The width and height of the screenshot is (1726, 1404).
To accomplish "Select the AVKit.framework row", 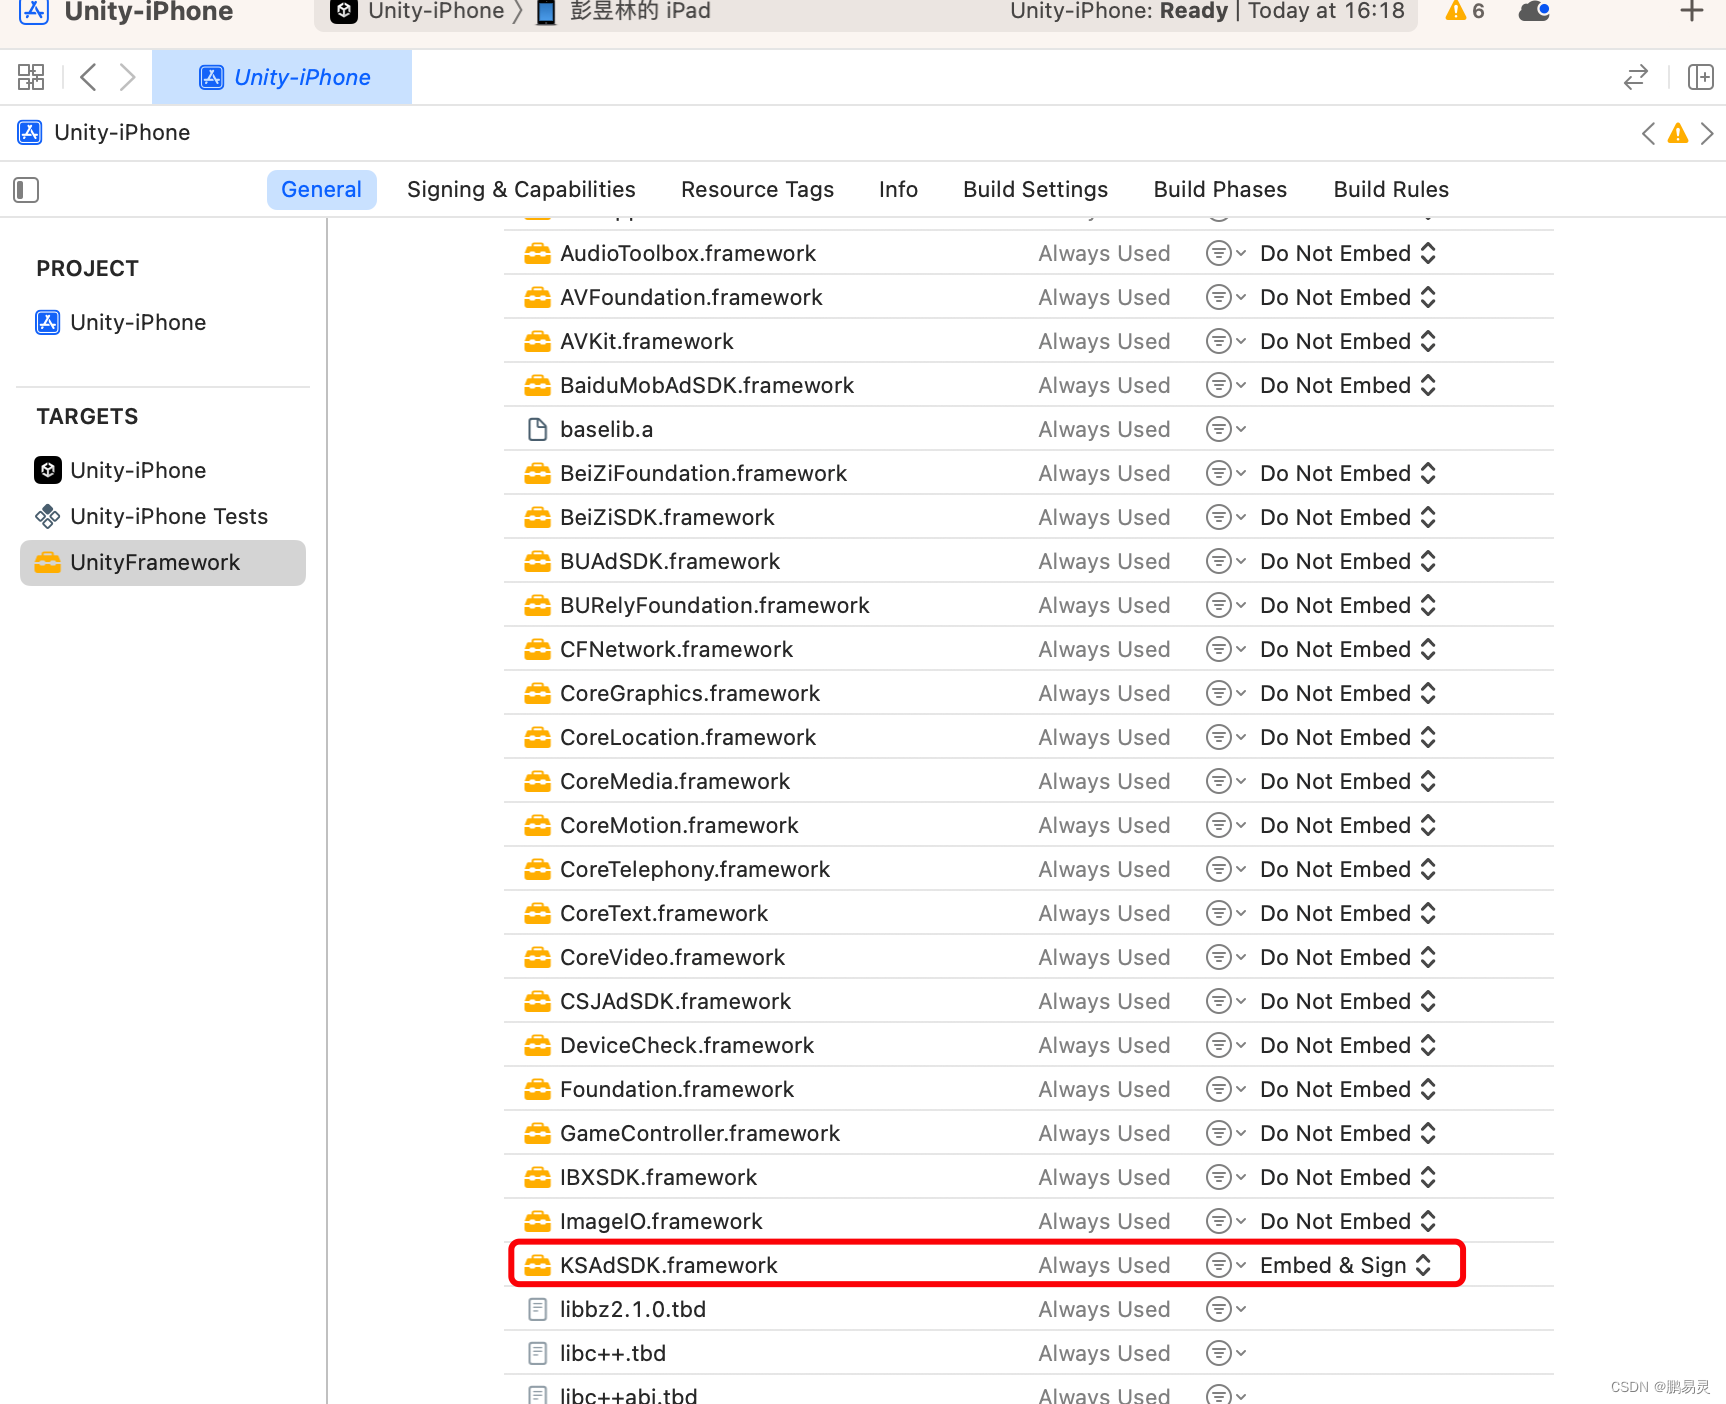I will pos(1028,341).
